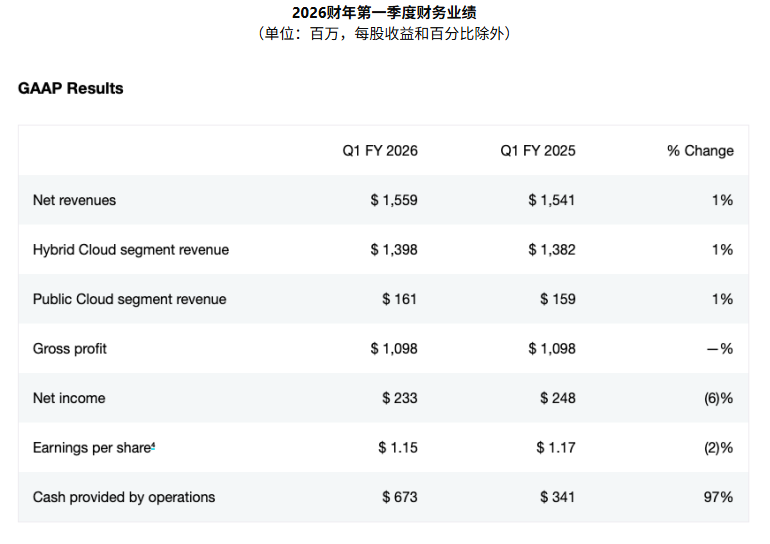Select the $ 161 Public Cloud value
770x544 pixels.
point(399,299)
